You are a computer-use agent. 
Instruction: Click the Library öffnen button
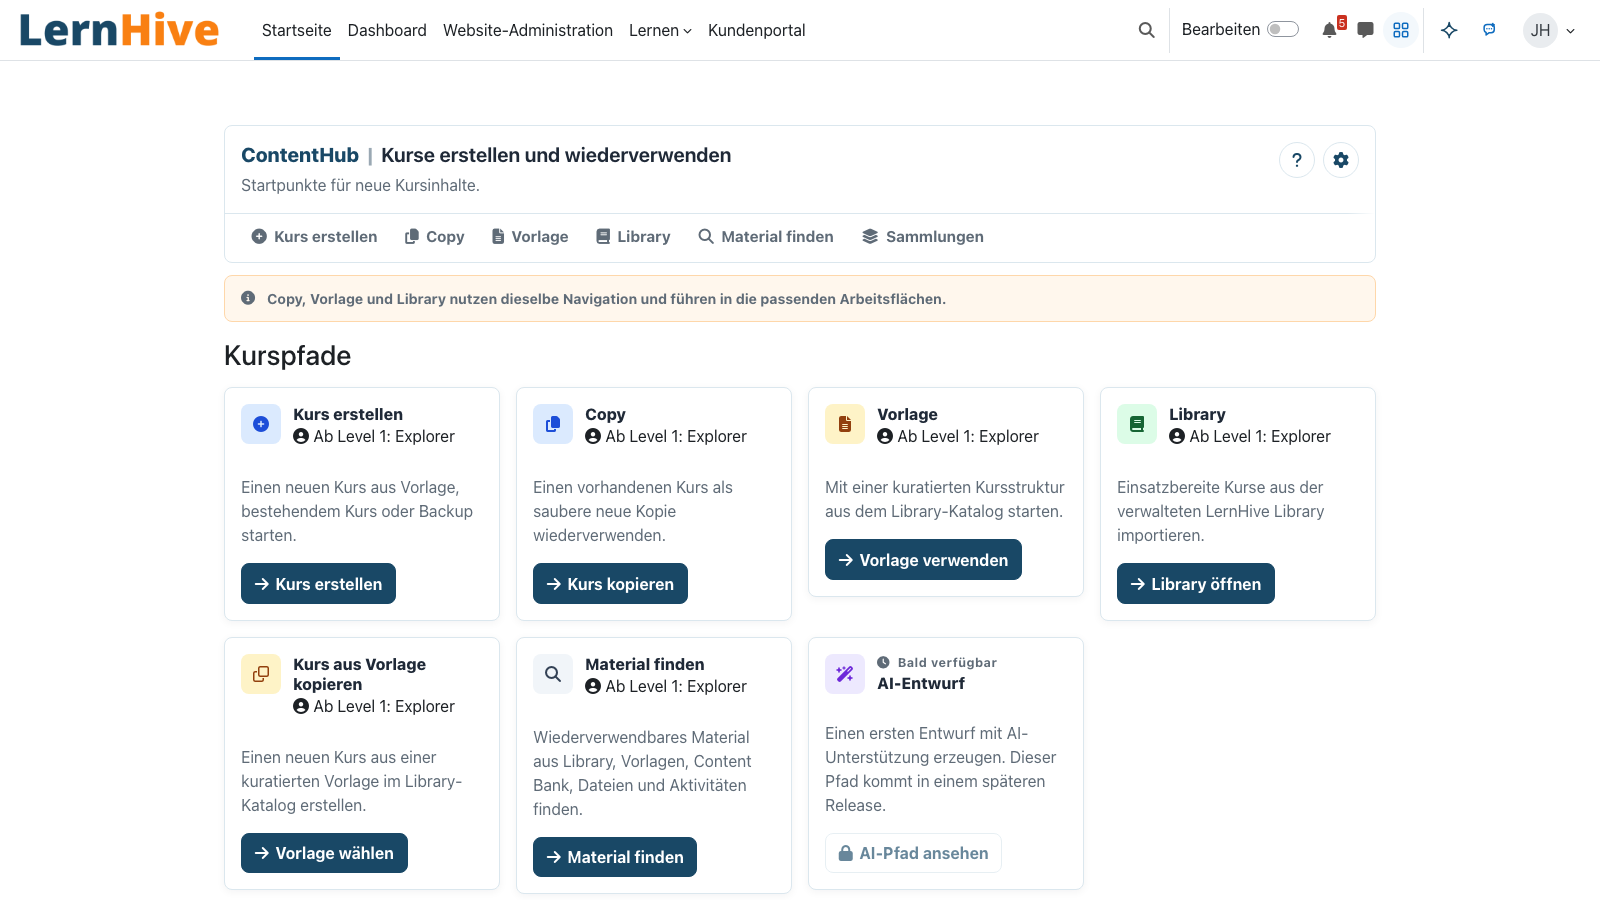[x=1196, y=584]
